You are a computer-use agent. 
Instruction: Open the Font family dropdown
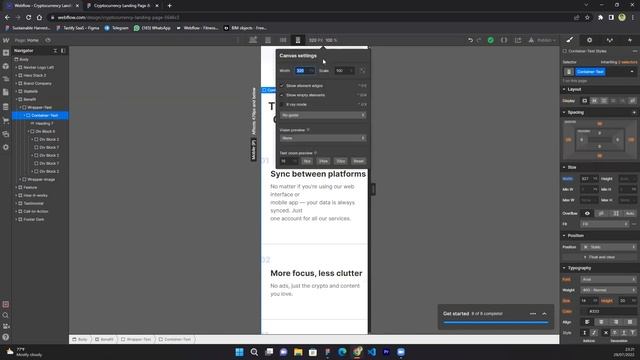point(609,280)
